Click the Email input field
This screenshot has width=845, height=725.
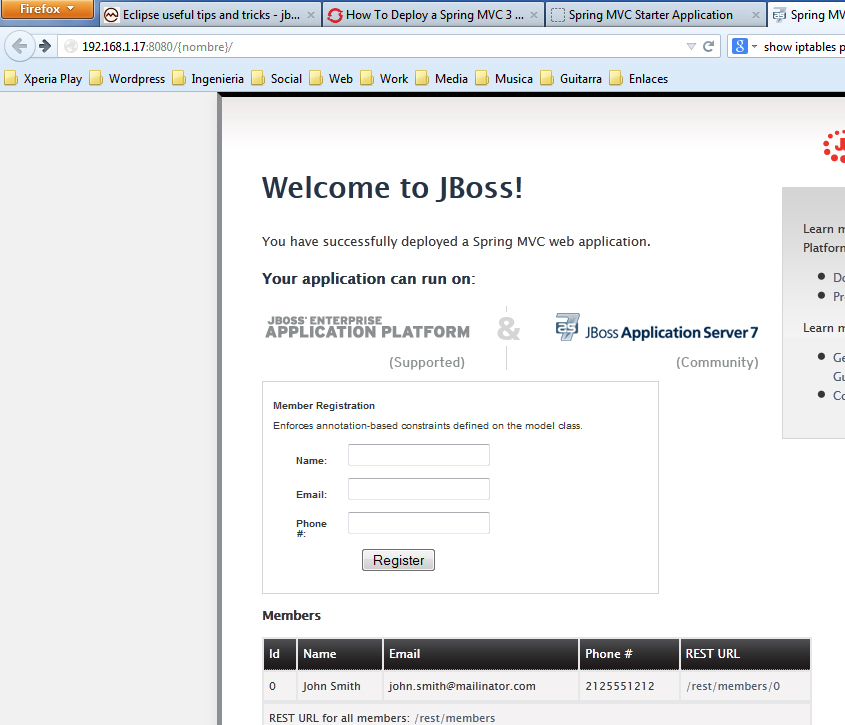(419, 489)
